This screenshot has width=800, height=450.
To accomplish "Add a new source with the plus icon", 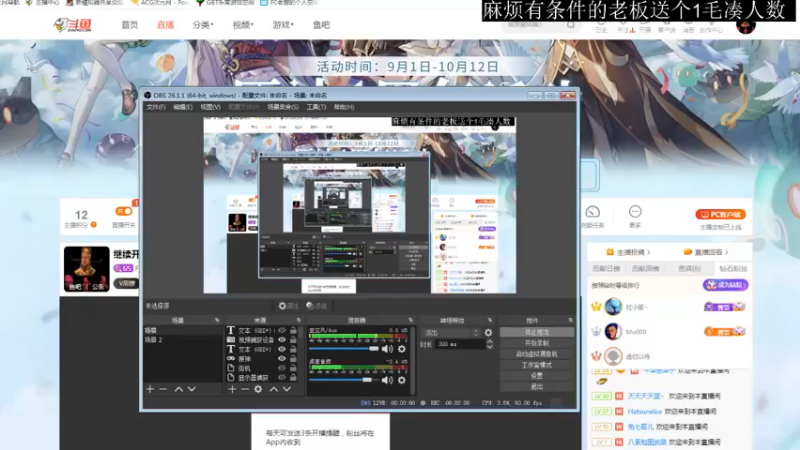I will [232, 389].
